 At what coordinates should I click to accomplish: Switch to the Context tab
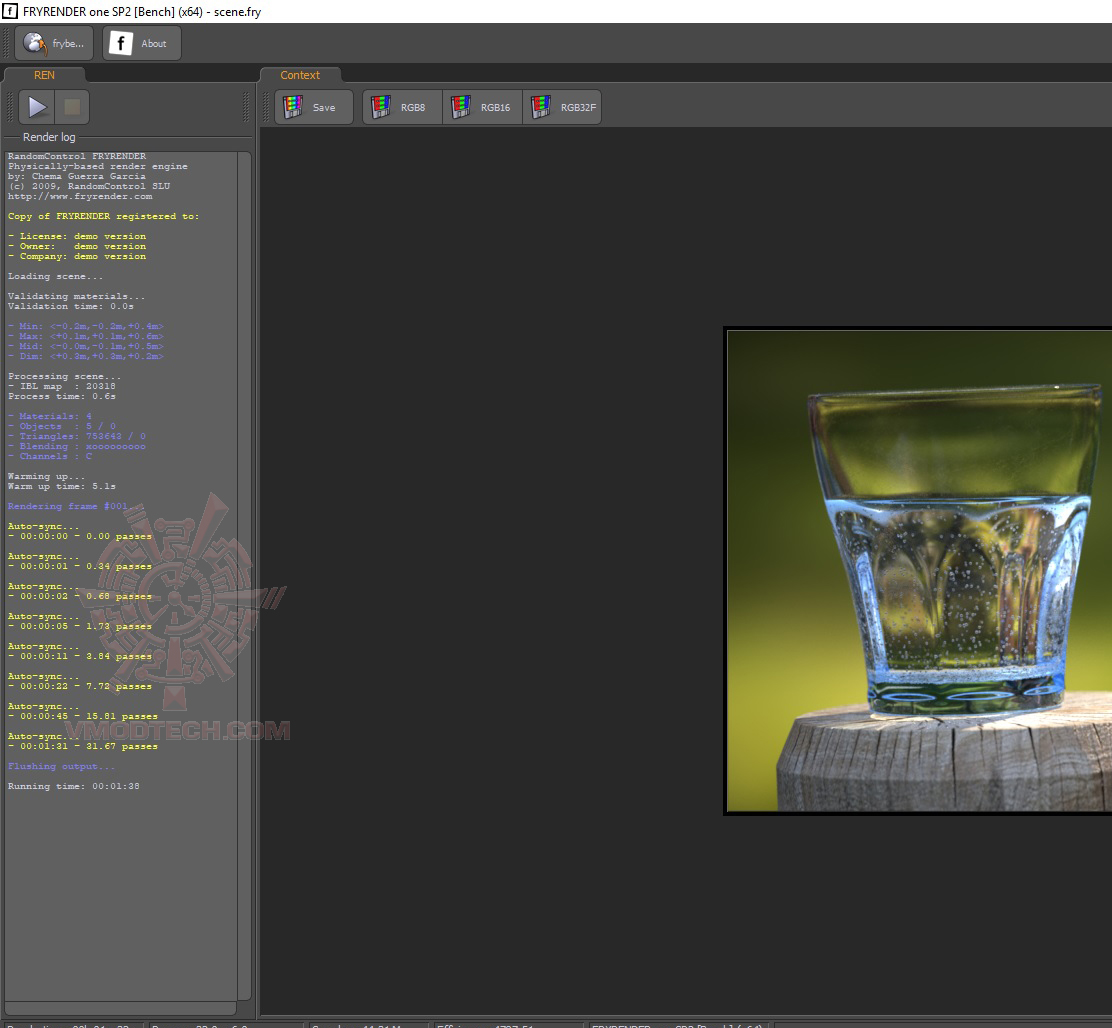coord(300,75)
